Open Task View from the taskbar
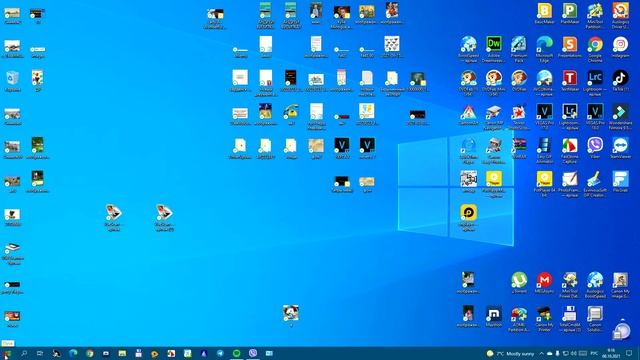 (x=40, y=353)
